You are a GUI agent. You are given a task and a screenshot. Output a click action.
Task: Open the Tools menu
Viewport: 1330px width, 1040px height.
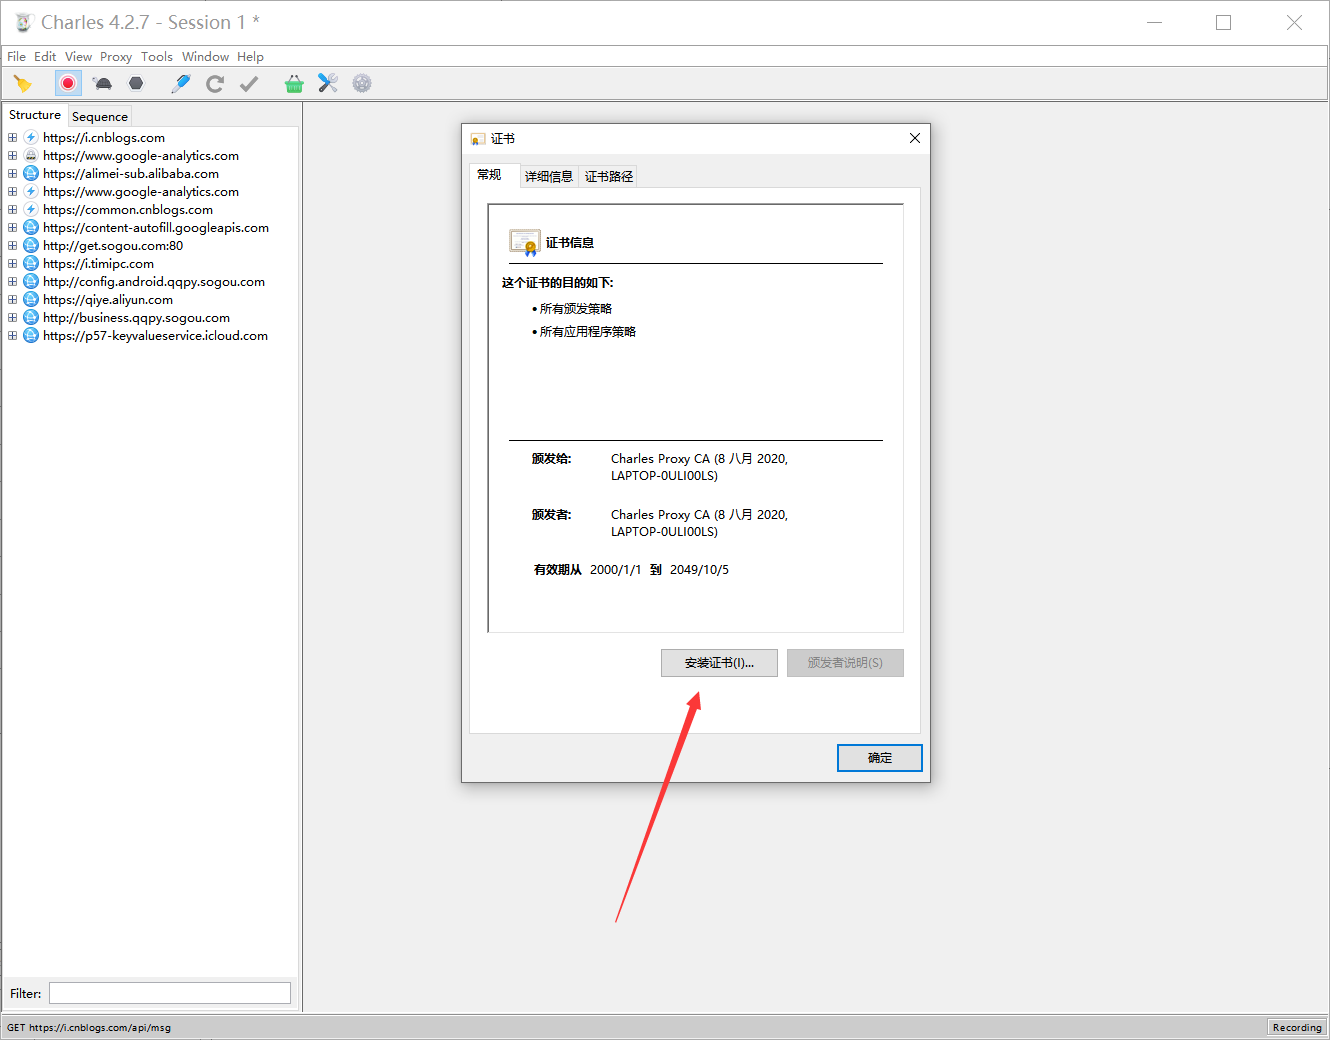157,57
